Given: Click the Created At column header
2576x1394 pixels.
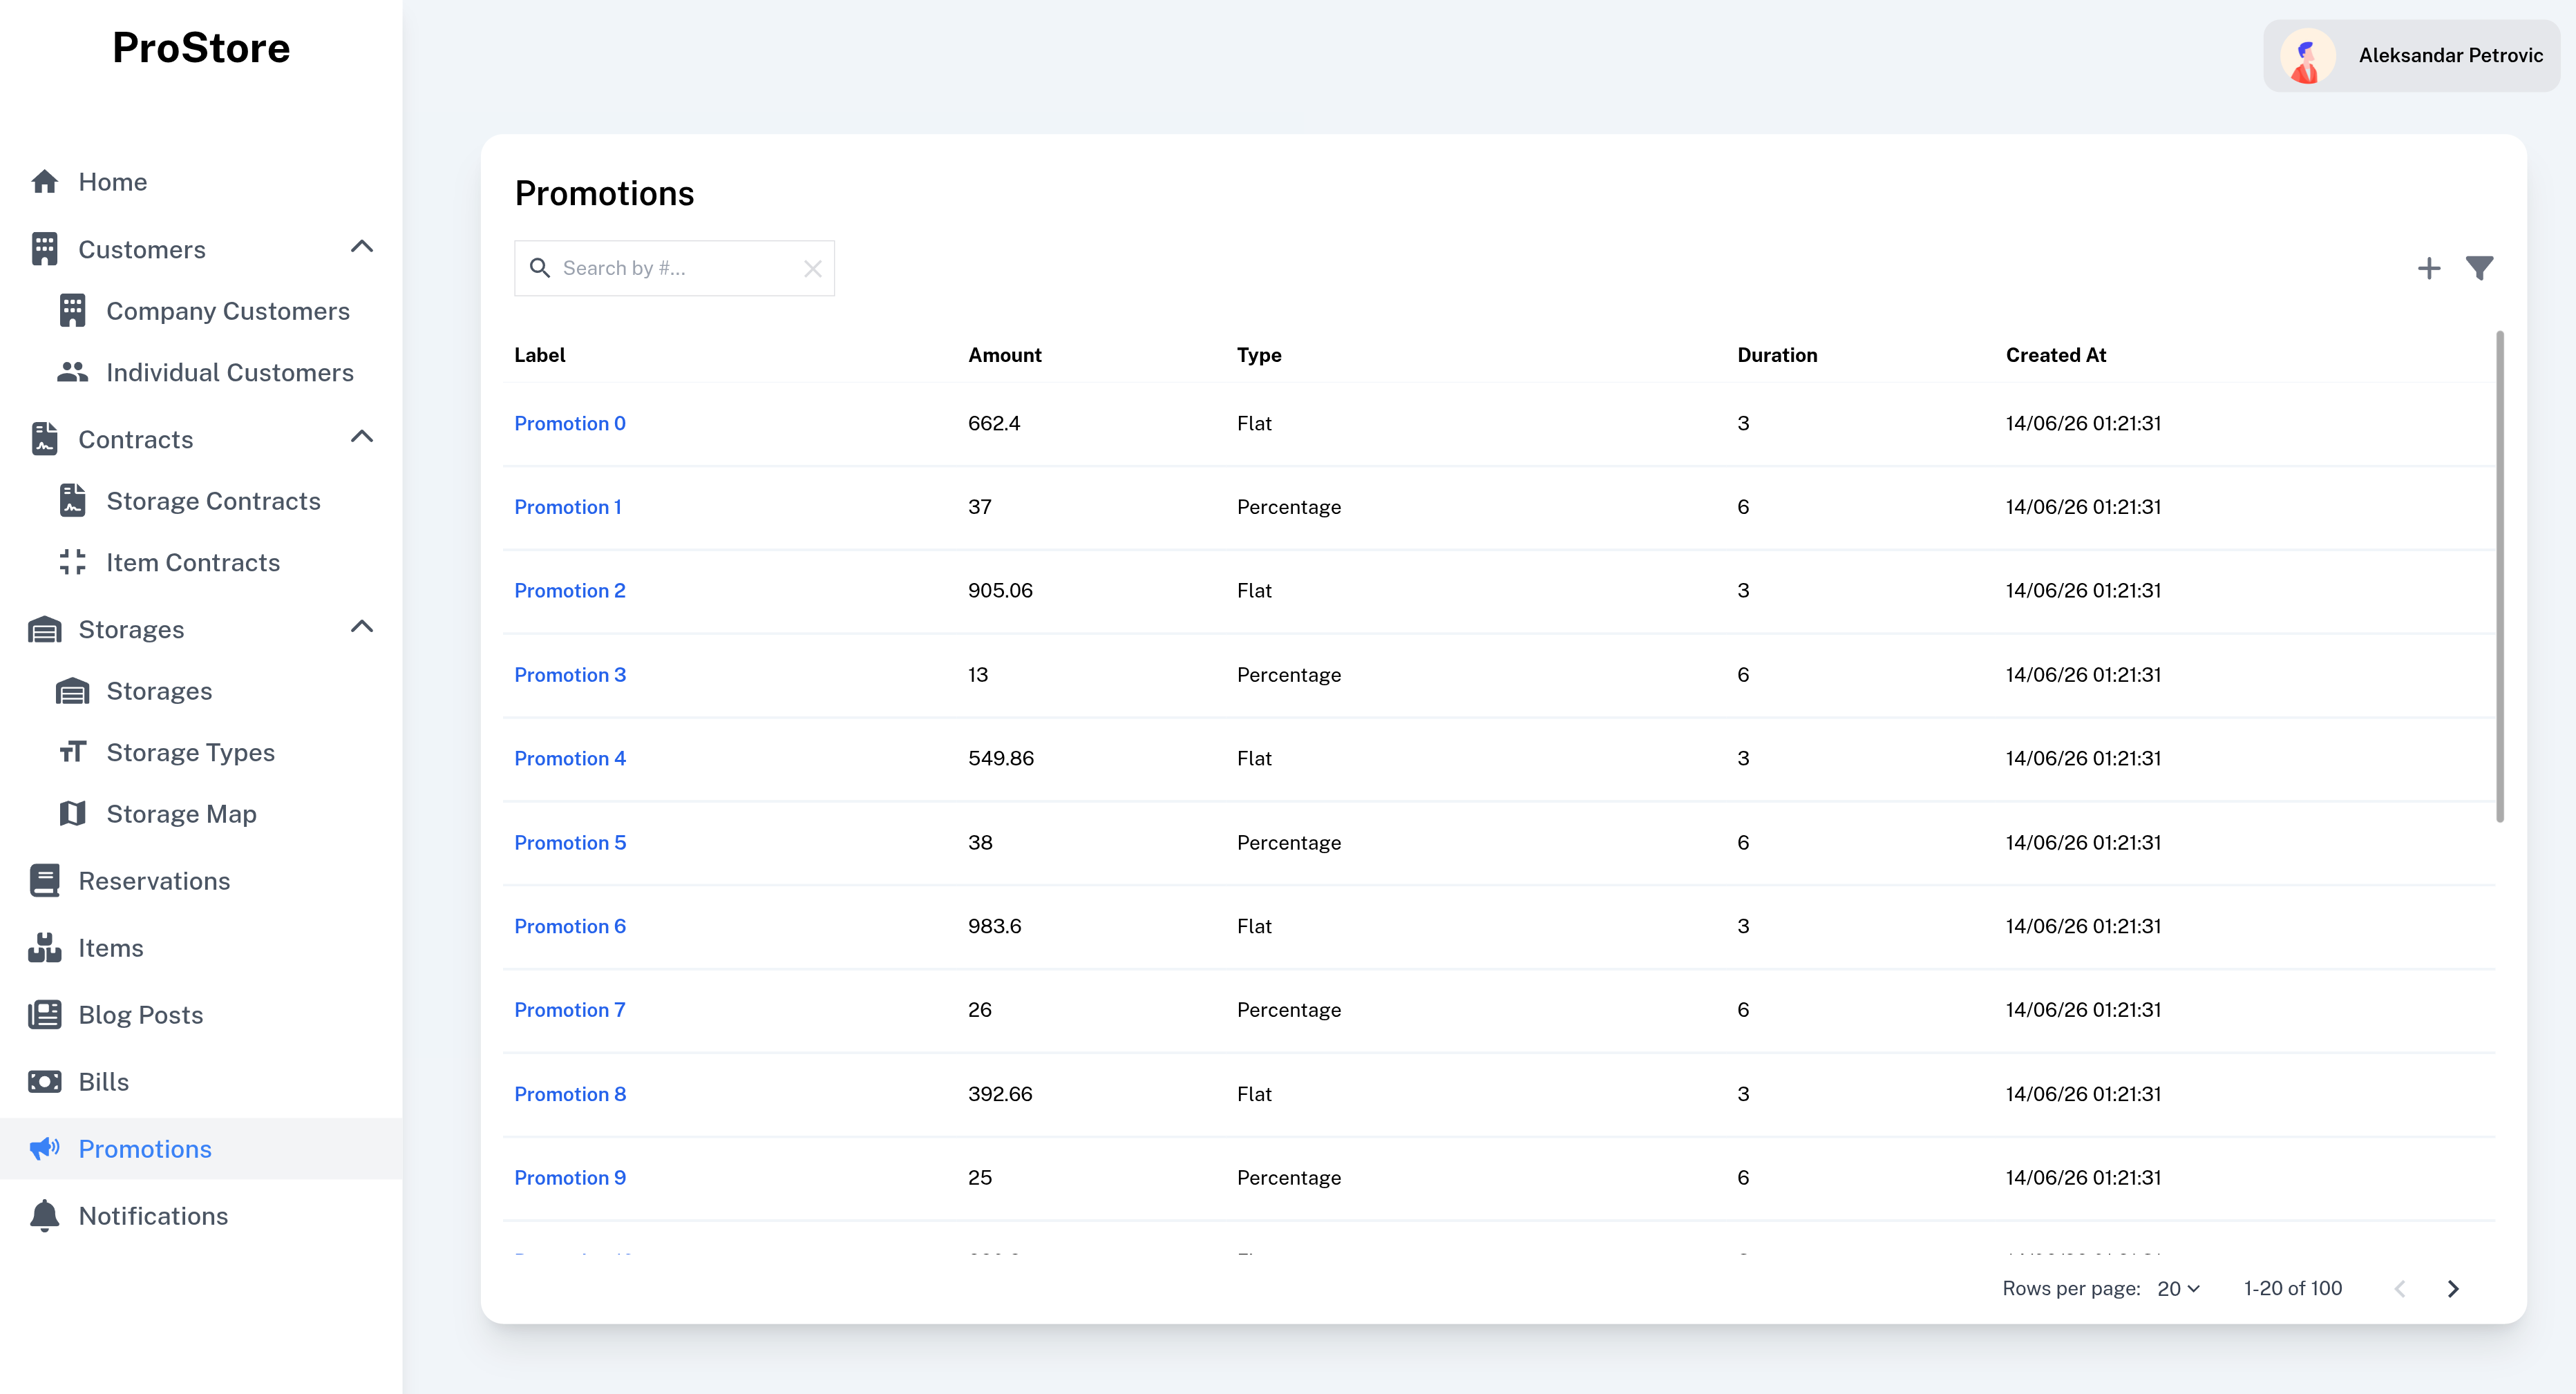Looking at the screenshot, I should tap(2056, 355).
